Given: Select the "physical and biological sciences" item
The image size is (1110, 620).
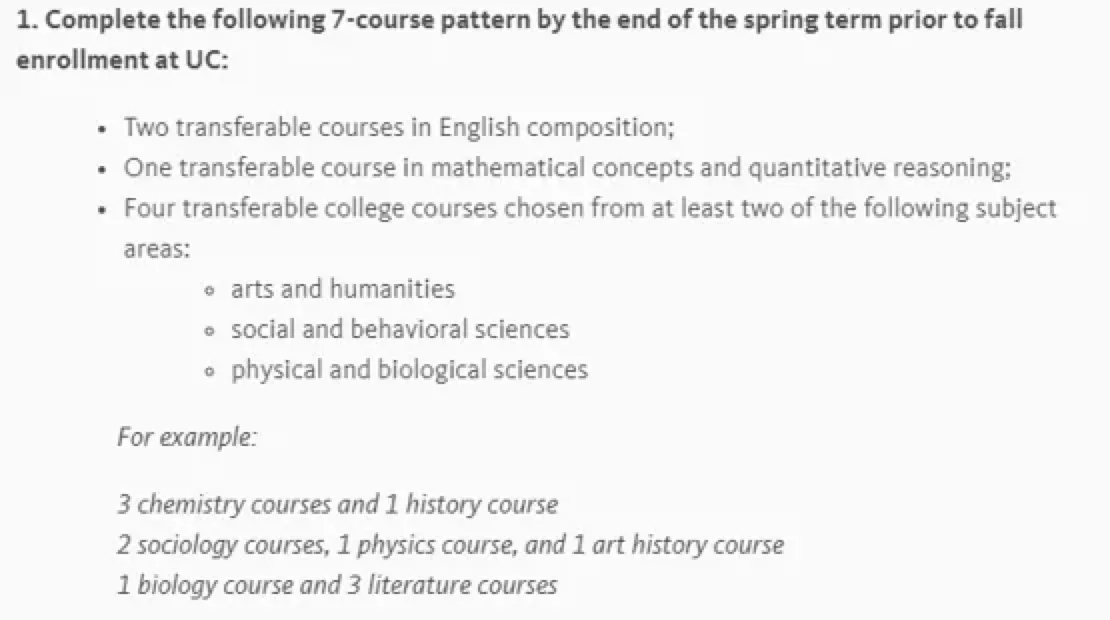Looking at the screenshot, I should 409,370.
